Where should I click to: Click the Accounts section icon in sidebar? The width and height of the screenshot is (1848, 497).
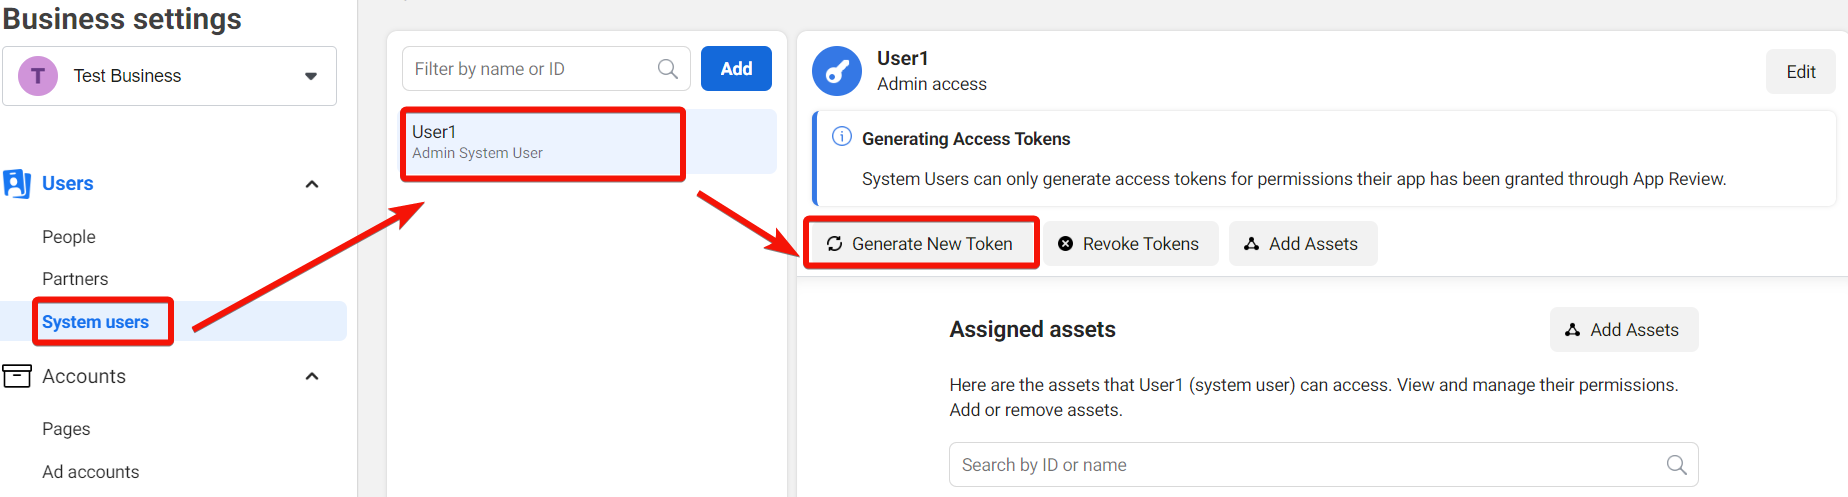17,376
